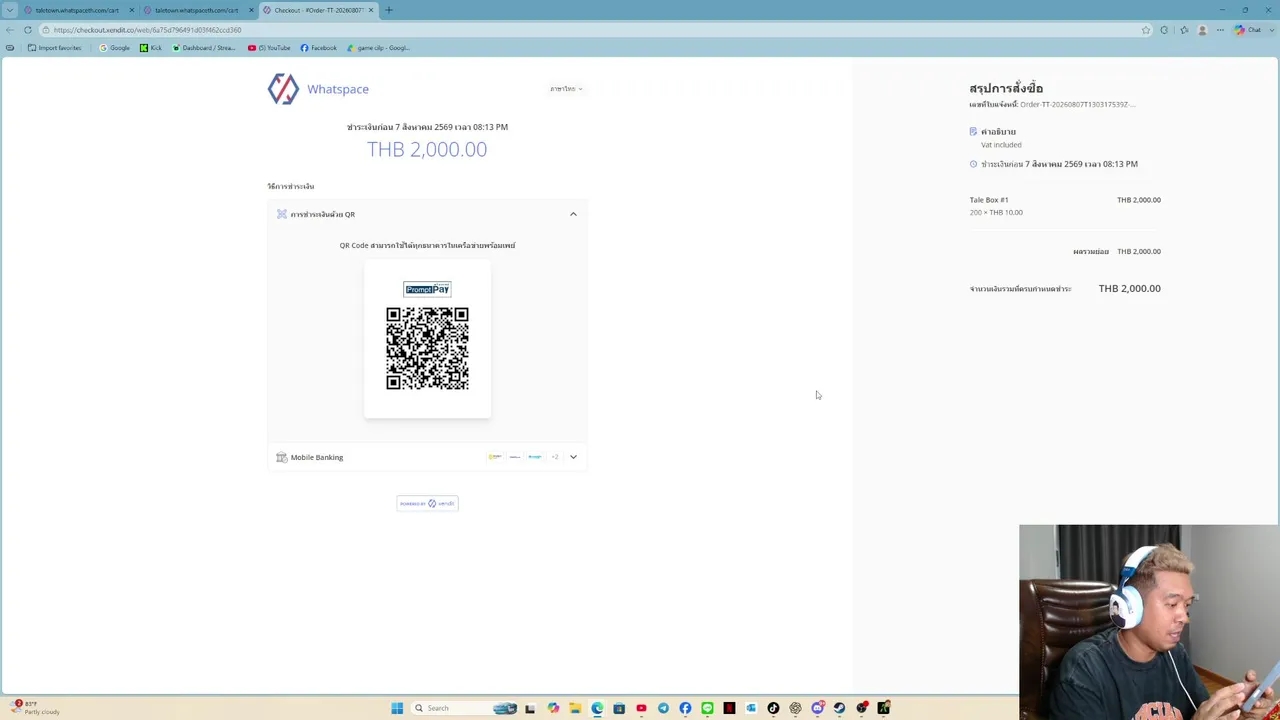The width and height of the screenshot is (1280, 720).
Task: Open the Kick bookmark
Action: [x=151, y=48]
